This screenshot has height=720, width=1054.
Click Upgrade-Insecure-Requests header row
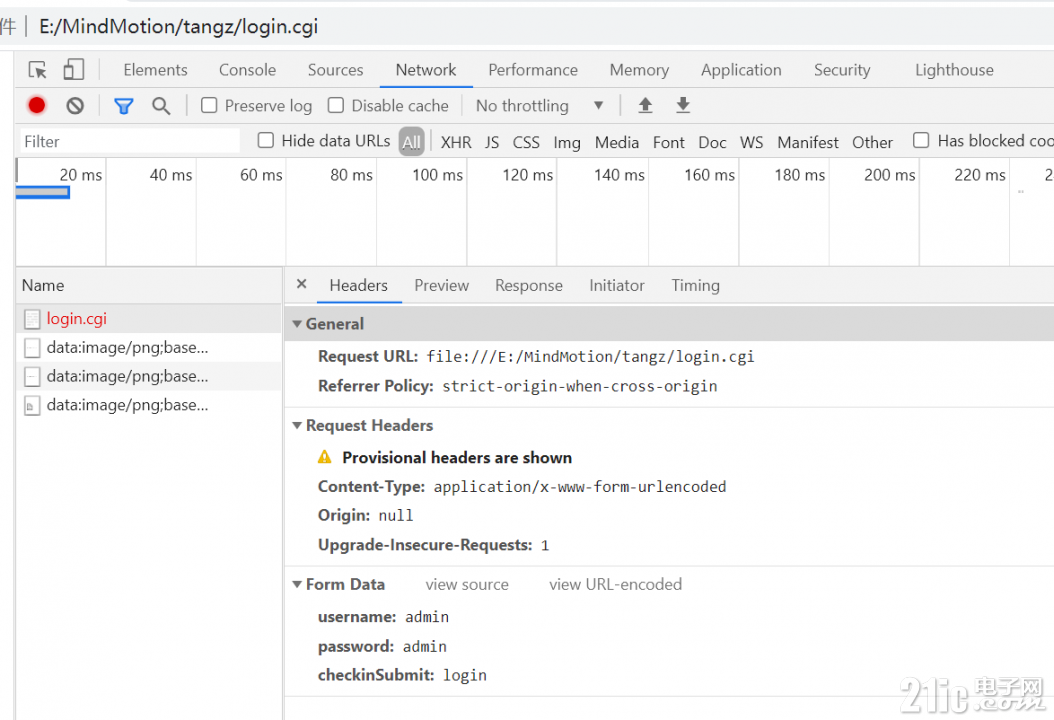click(x=434, y=545)
